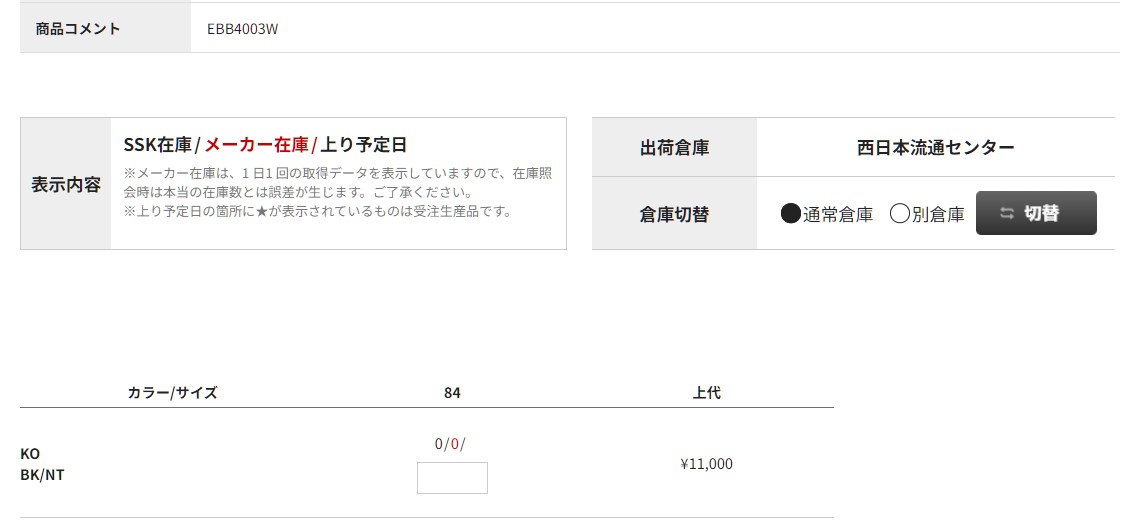Click the カラー/サイズ column header

pos(172,393)
